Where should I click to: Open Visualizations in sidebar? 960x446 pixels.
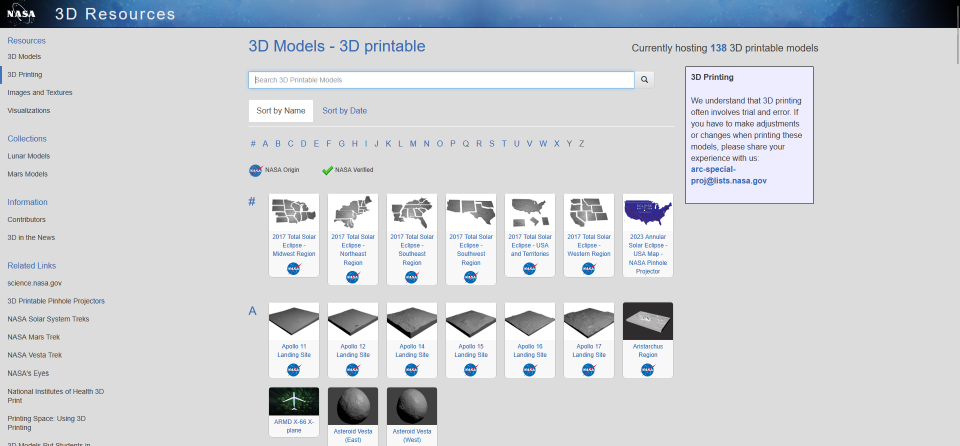(x=29, y=111)
